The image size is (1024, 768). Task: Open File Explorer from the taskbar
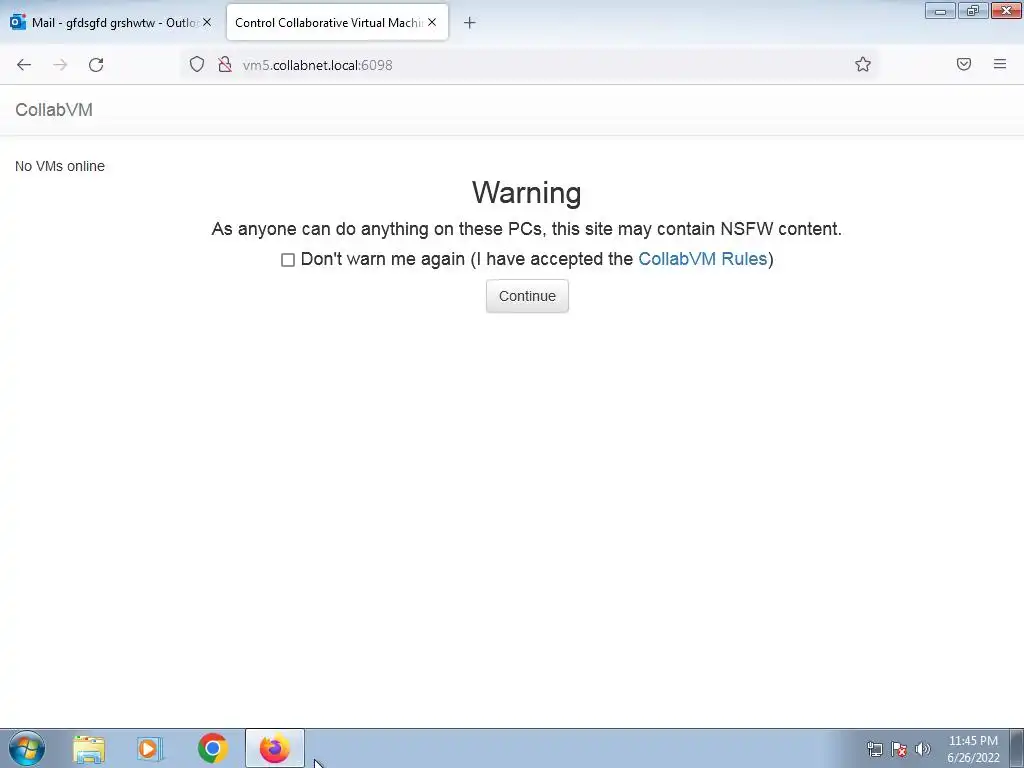coord(89,749)
